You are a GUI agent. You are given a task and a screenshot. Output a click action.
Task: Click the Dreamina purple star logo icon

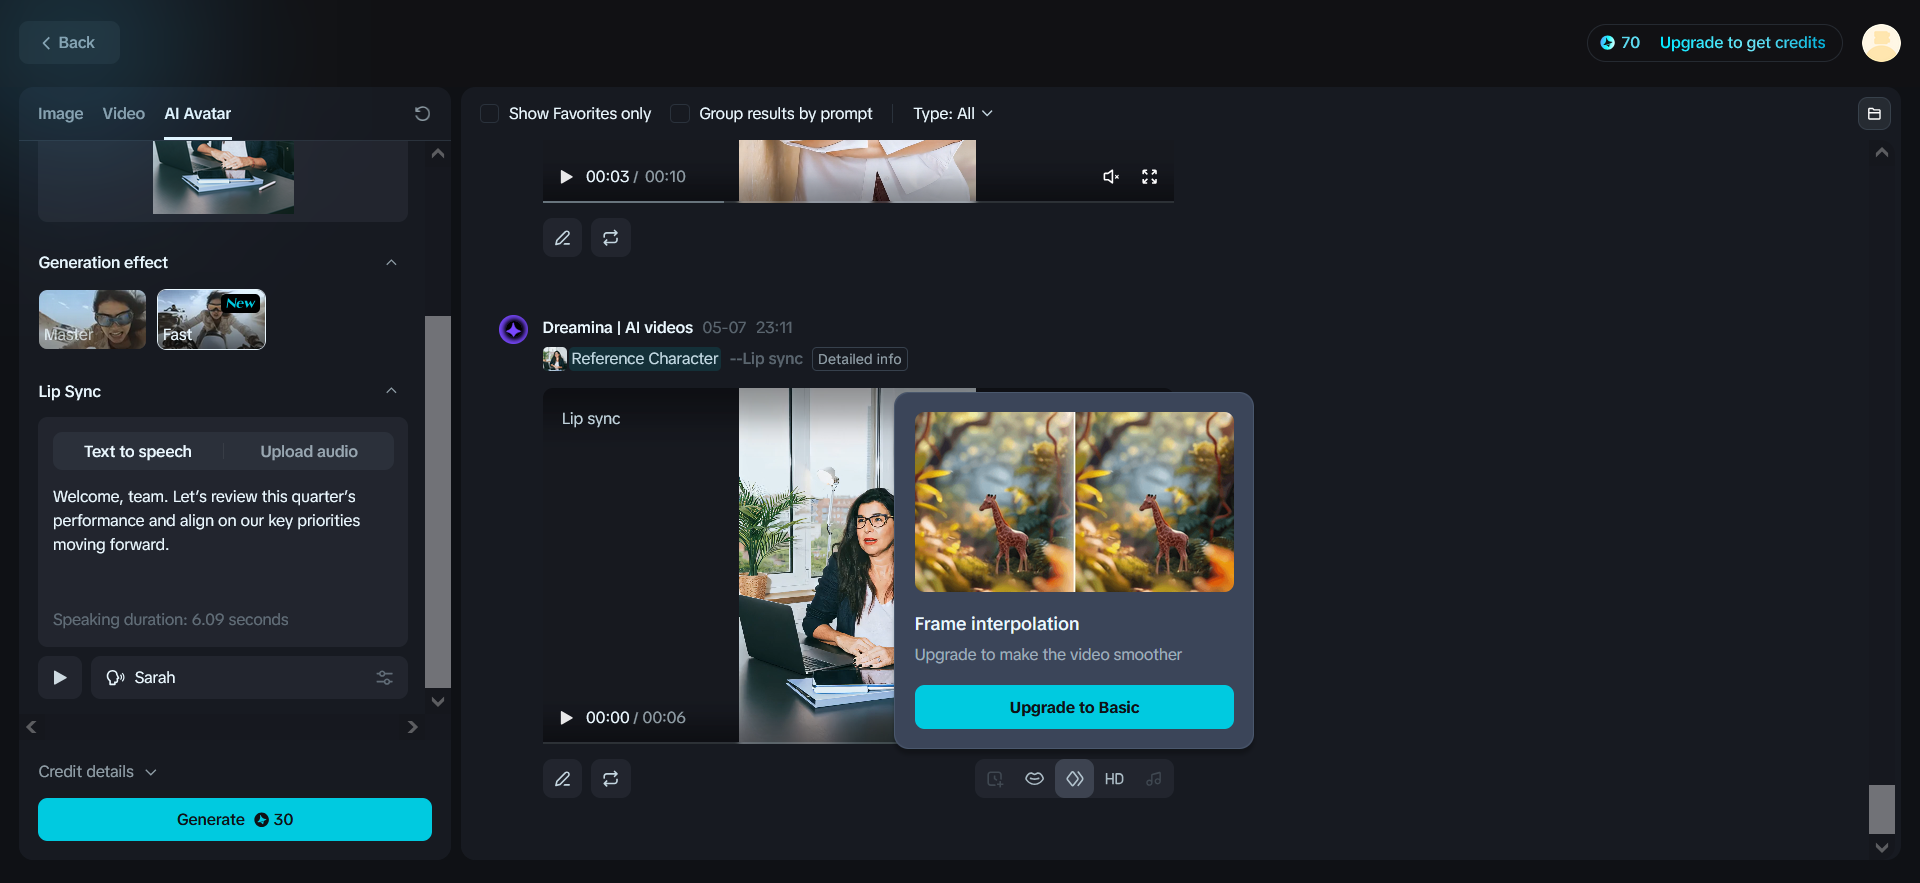pos(513,329)
